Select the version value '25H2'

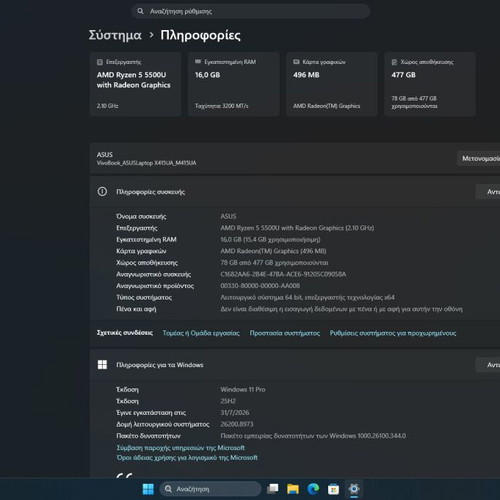point(228,401)
